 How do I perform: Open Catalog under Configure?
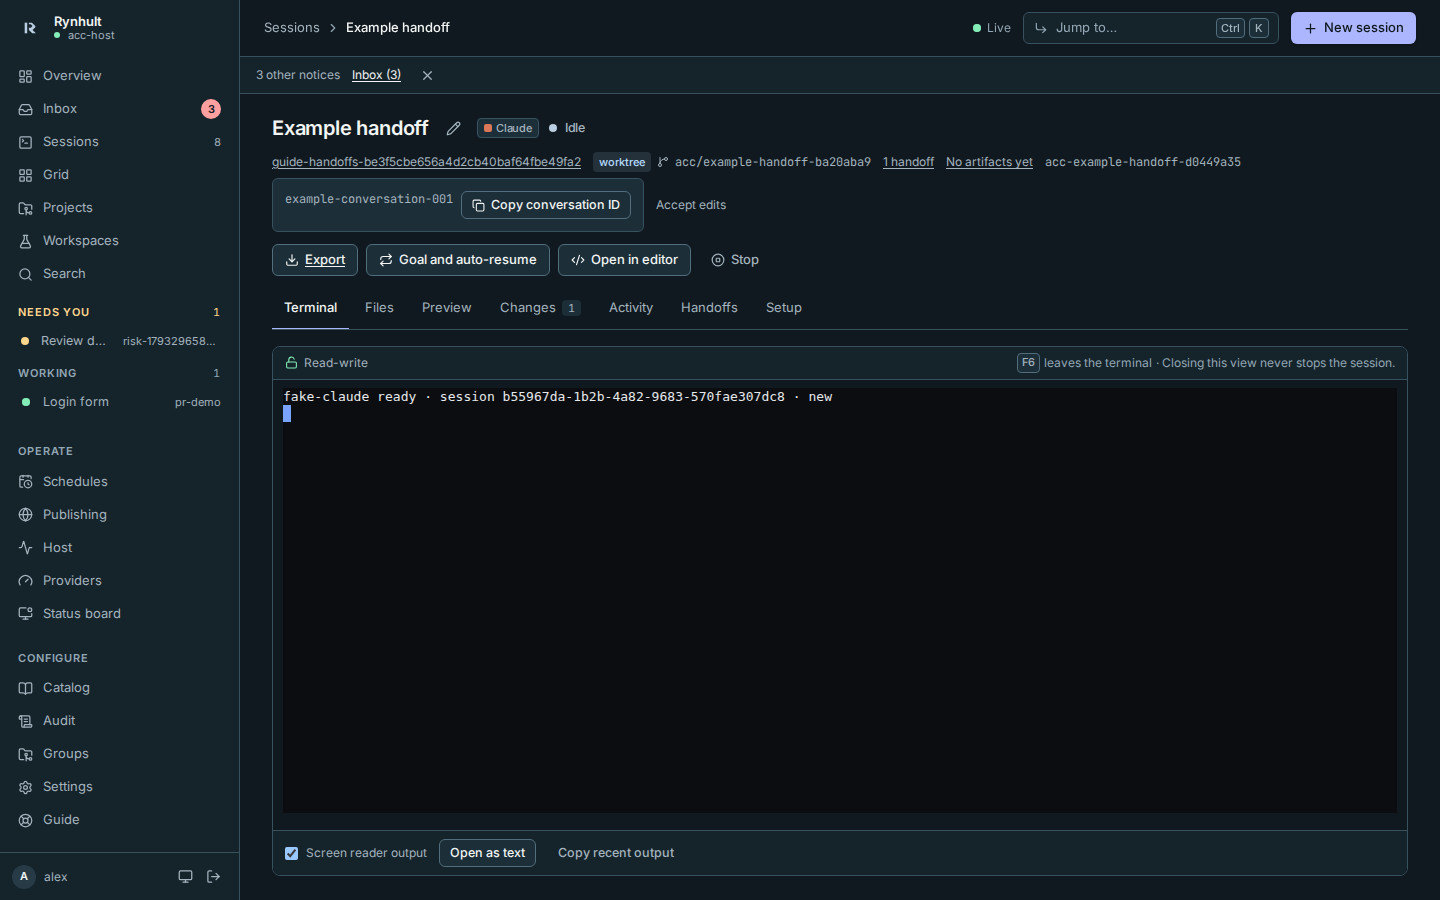tap(119, 688)
